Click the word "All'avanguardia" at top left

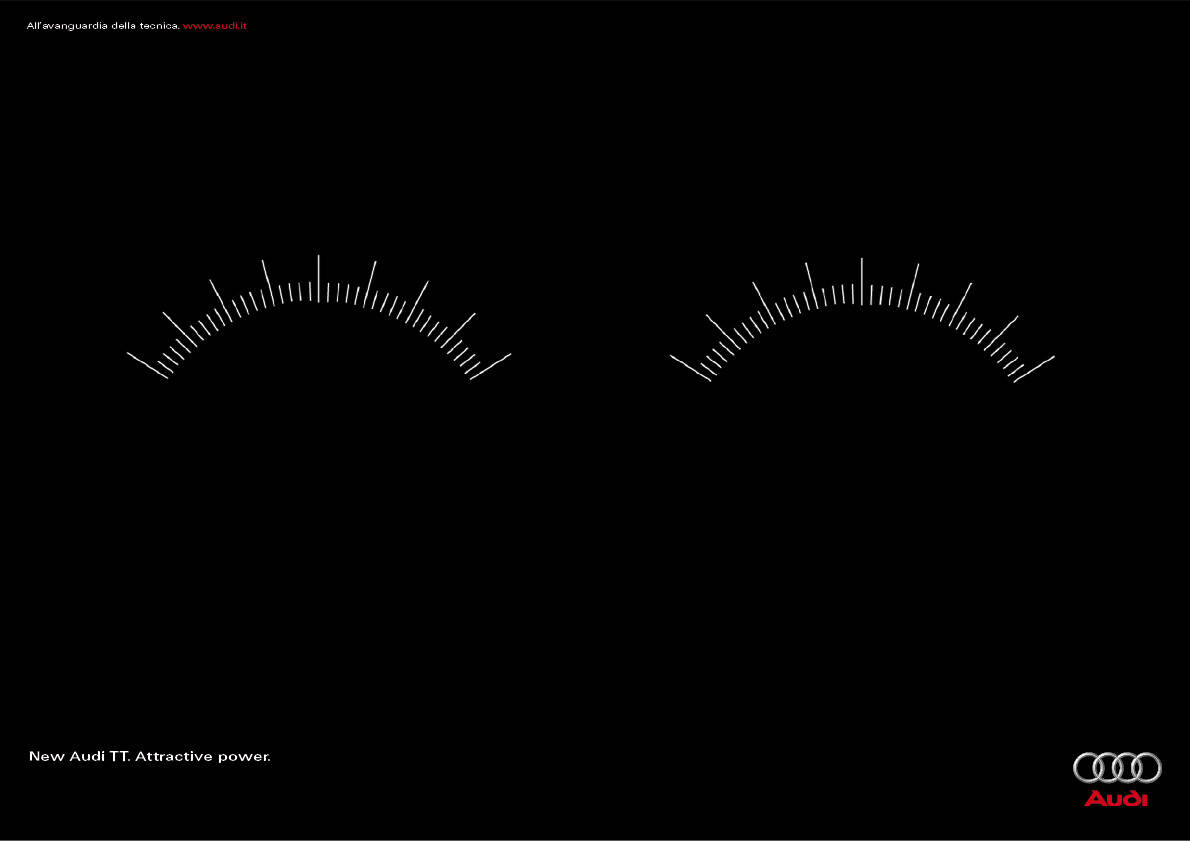[x=59, y=25]
